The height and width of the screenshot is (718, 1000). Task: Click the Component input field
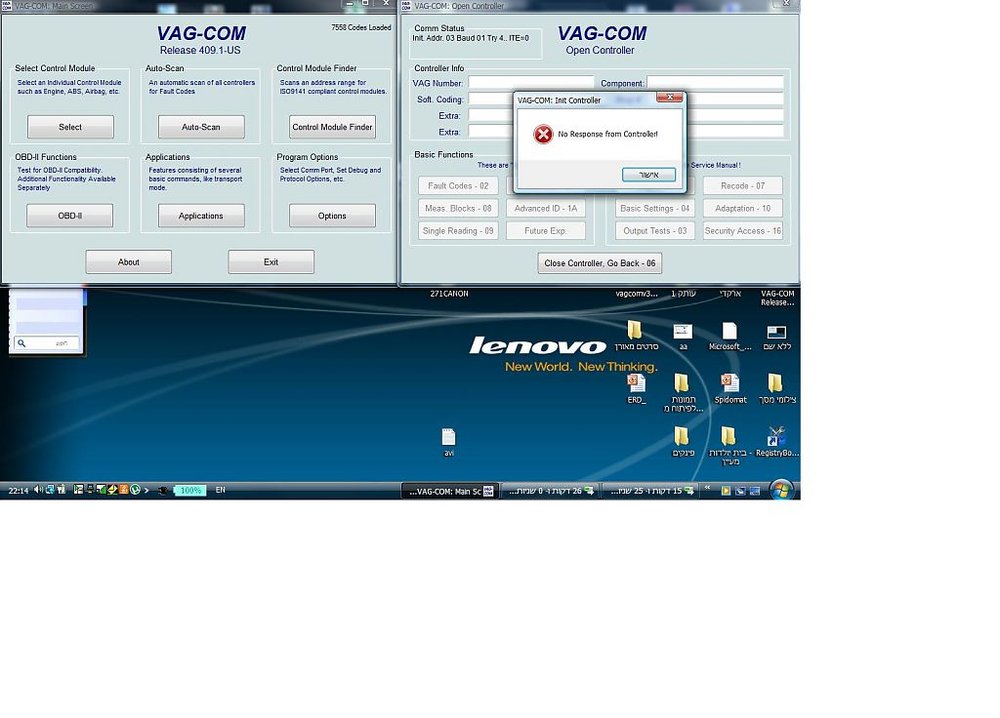tap(715, 83)
